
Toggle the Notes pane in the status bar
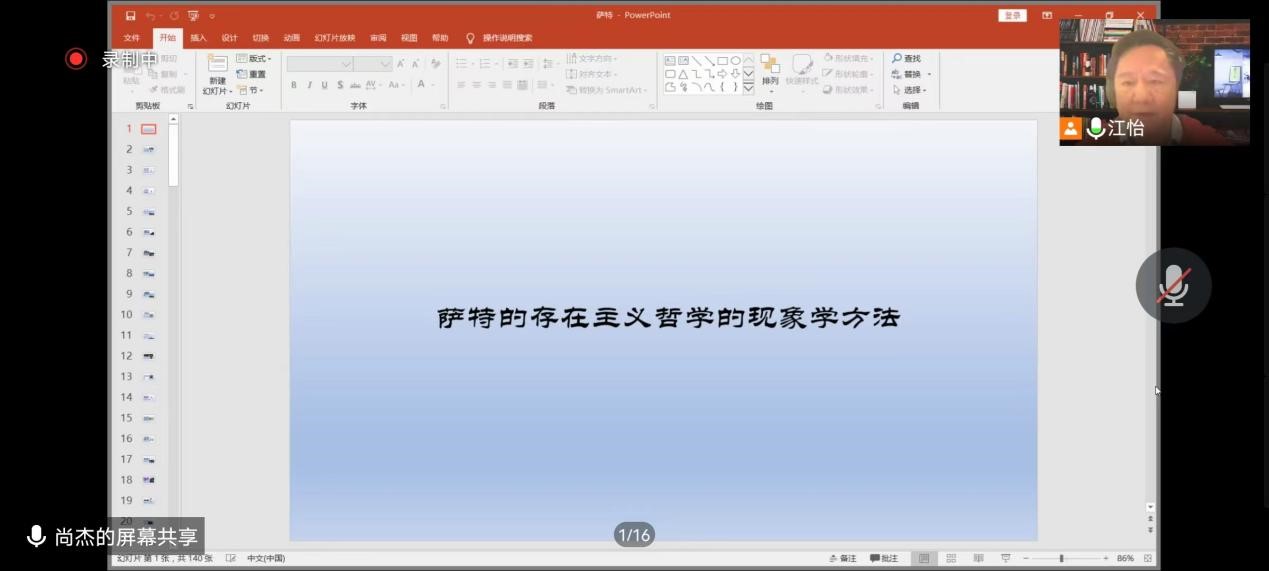(x=842, y=558)
